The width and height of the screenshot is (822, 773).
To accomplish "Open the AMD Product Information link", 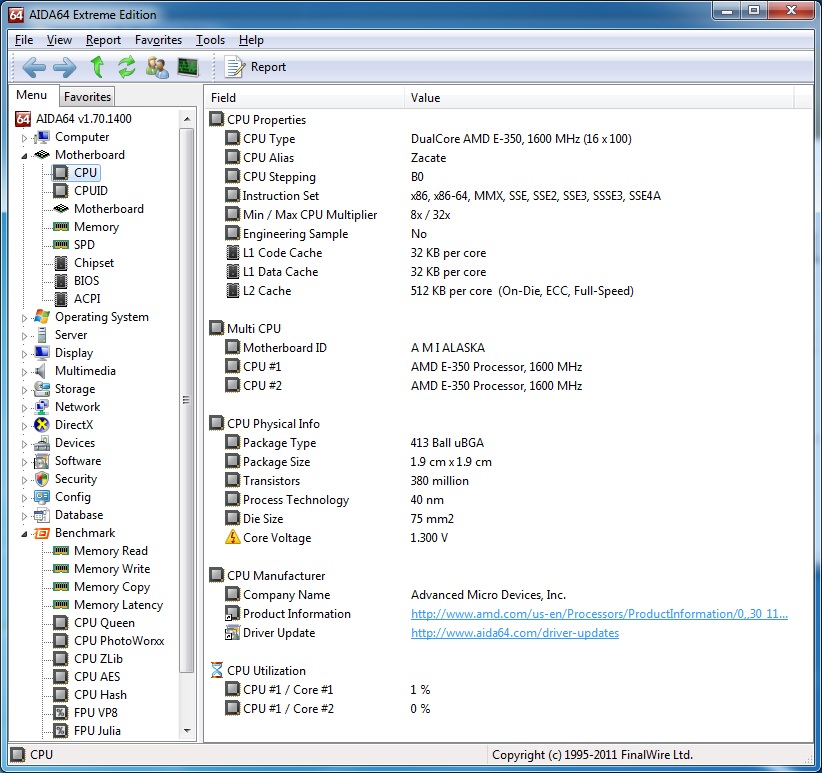I will tap(599, 614).
